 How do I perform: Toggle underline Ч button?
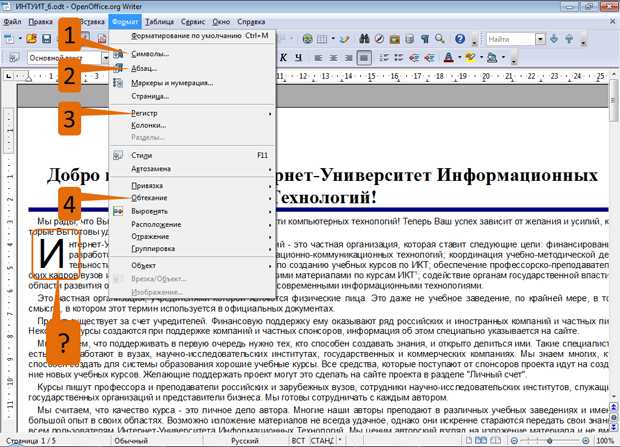click(299, 58)
